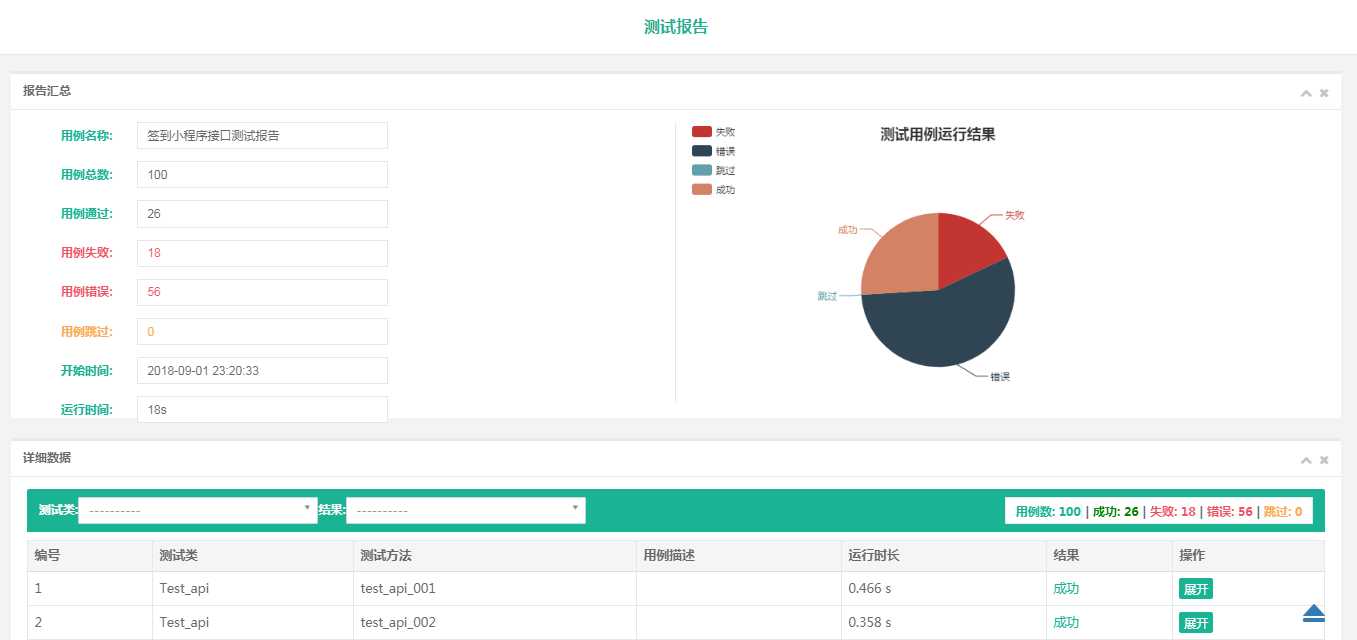Click the back-to-top arrow icon
The image size is (1357, 640).
tap(1314, 613)
